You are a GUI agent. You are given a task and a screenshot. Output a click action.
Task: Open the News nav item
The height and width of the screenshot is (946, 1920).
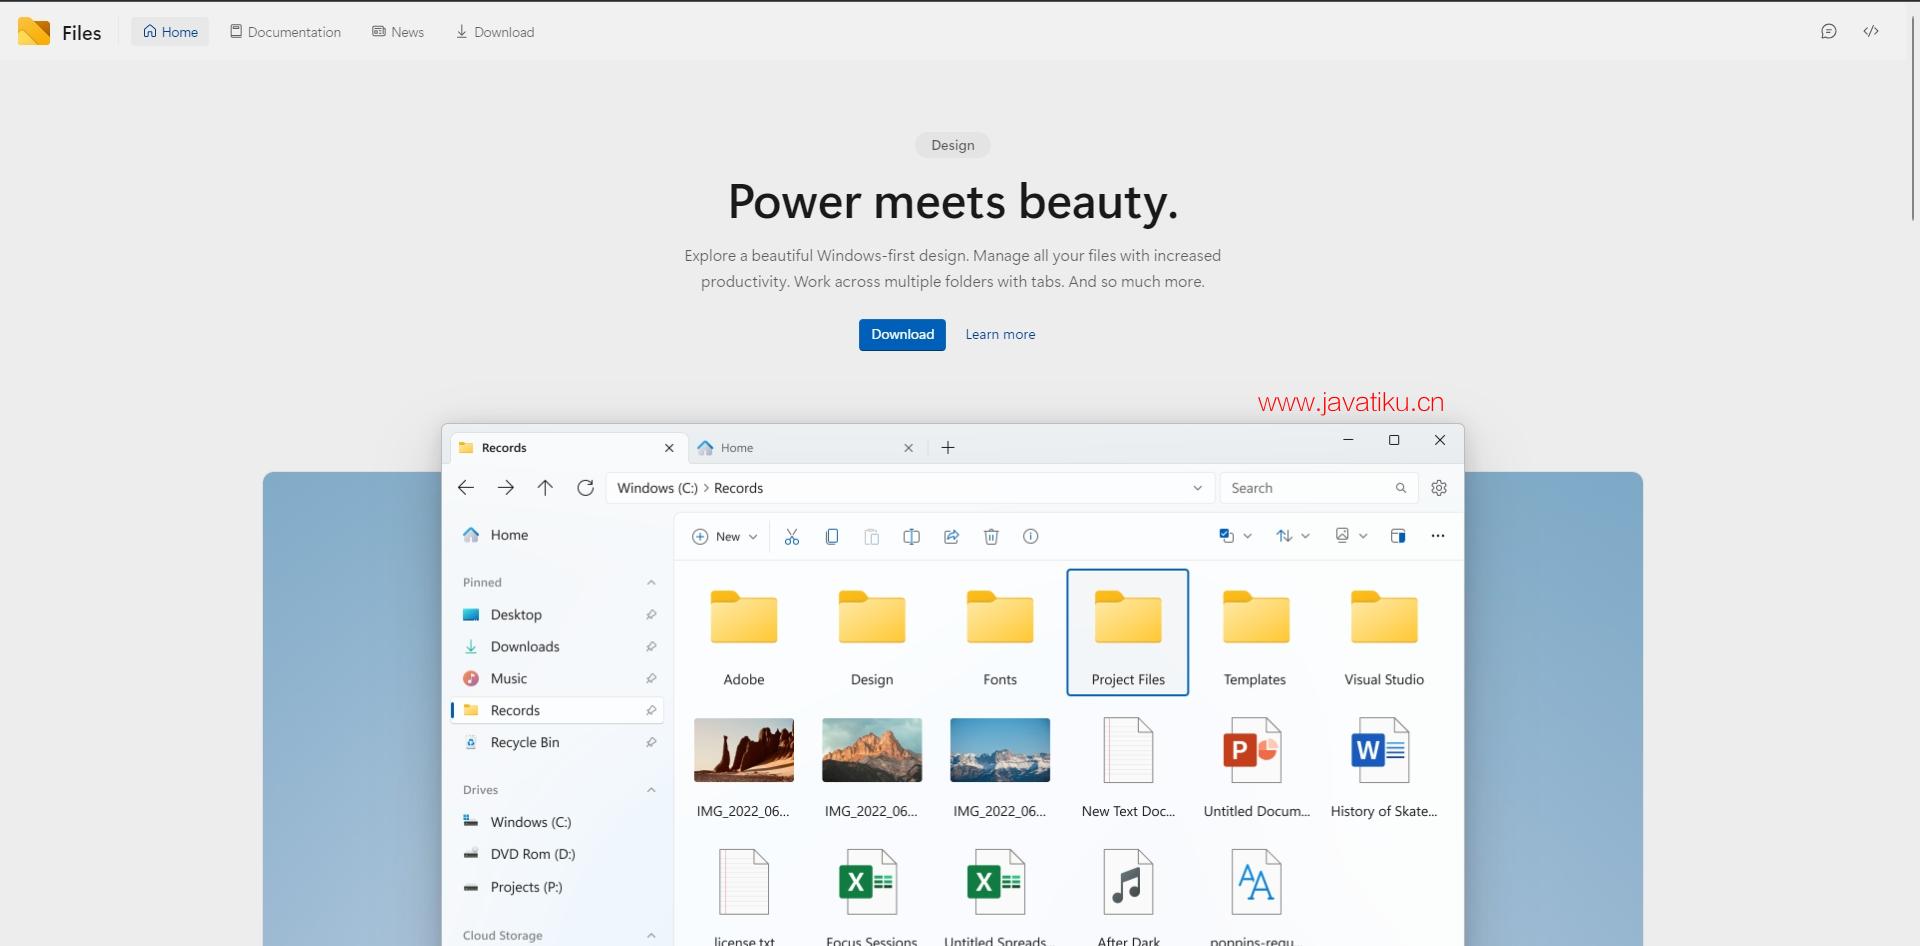coord(398,32)
